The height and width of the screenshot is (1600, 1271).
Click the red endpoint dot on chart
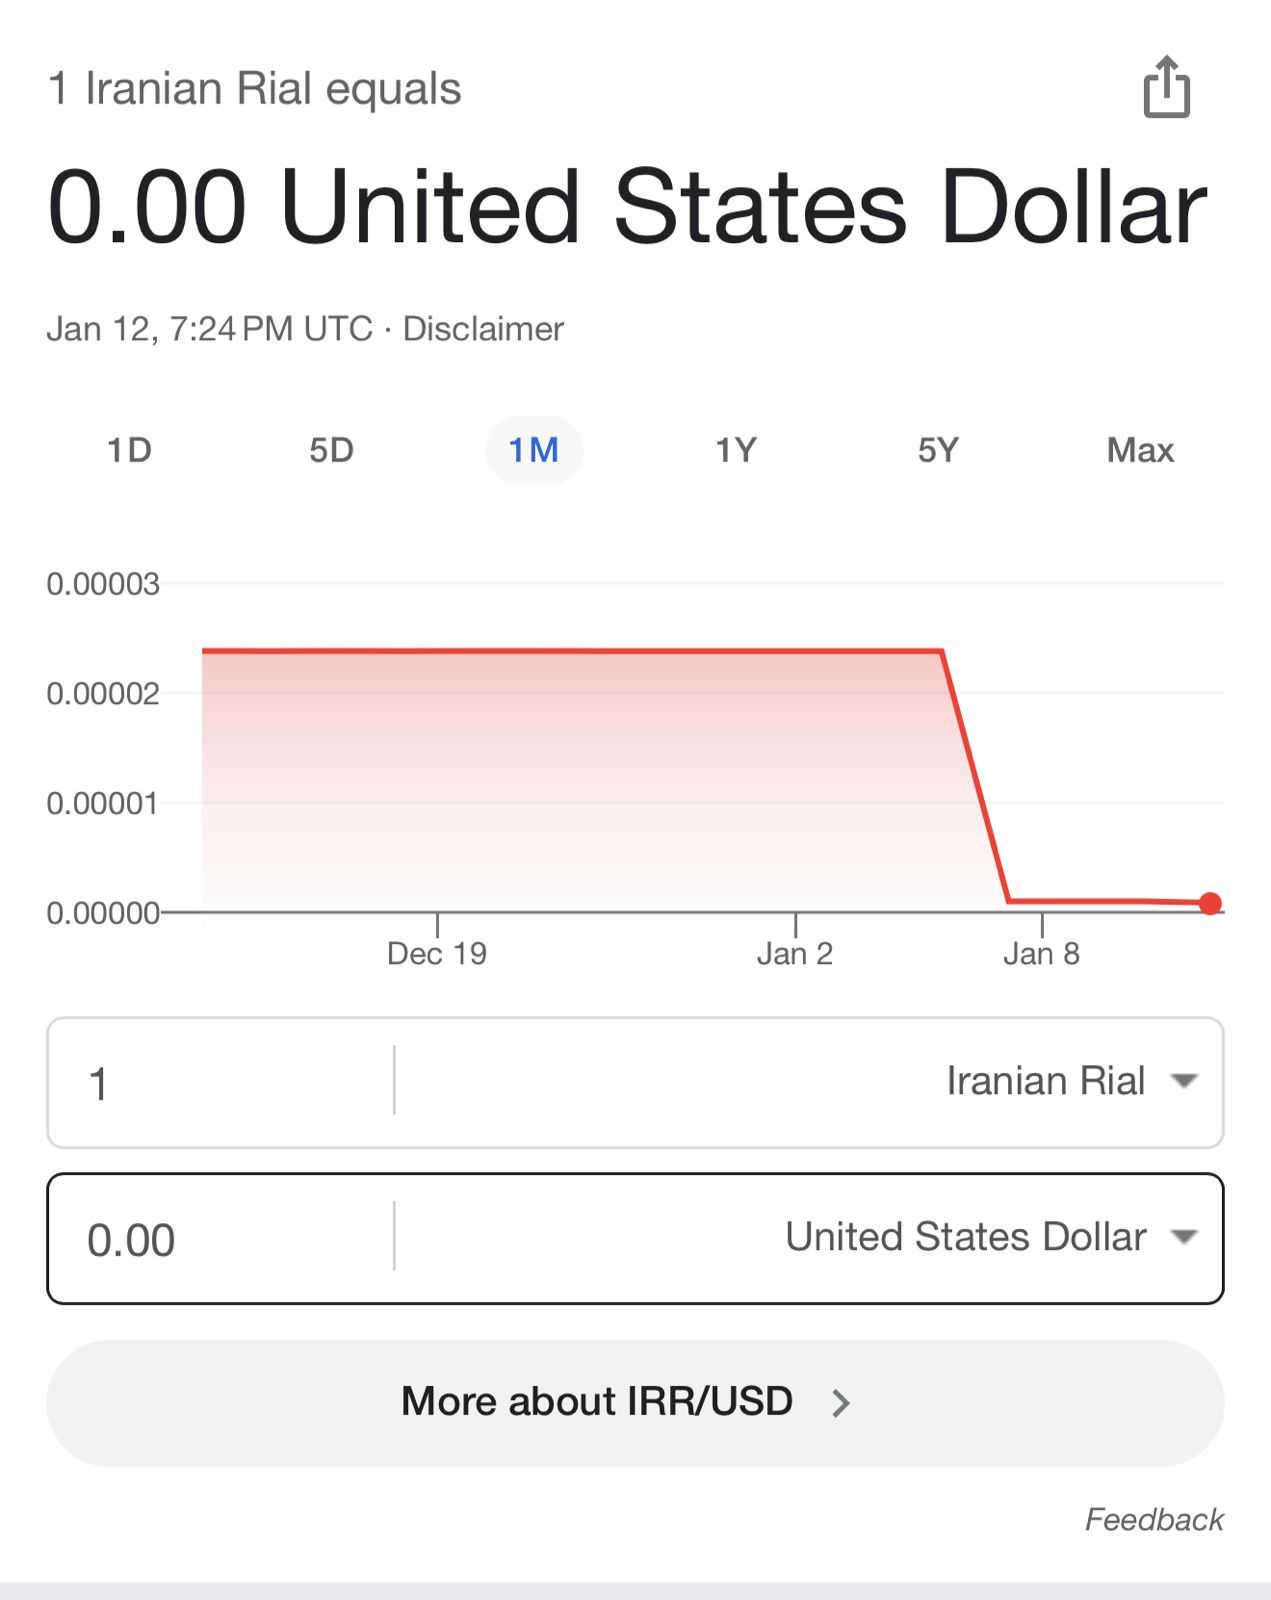pos(1210,904)
